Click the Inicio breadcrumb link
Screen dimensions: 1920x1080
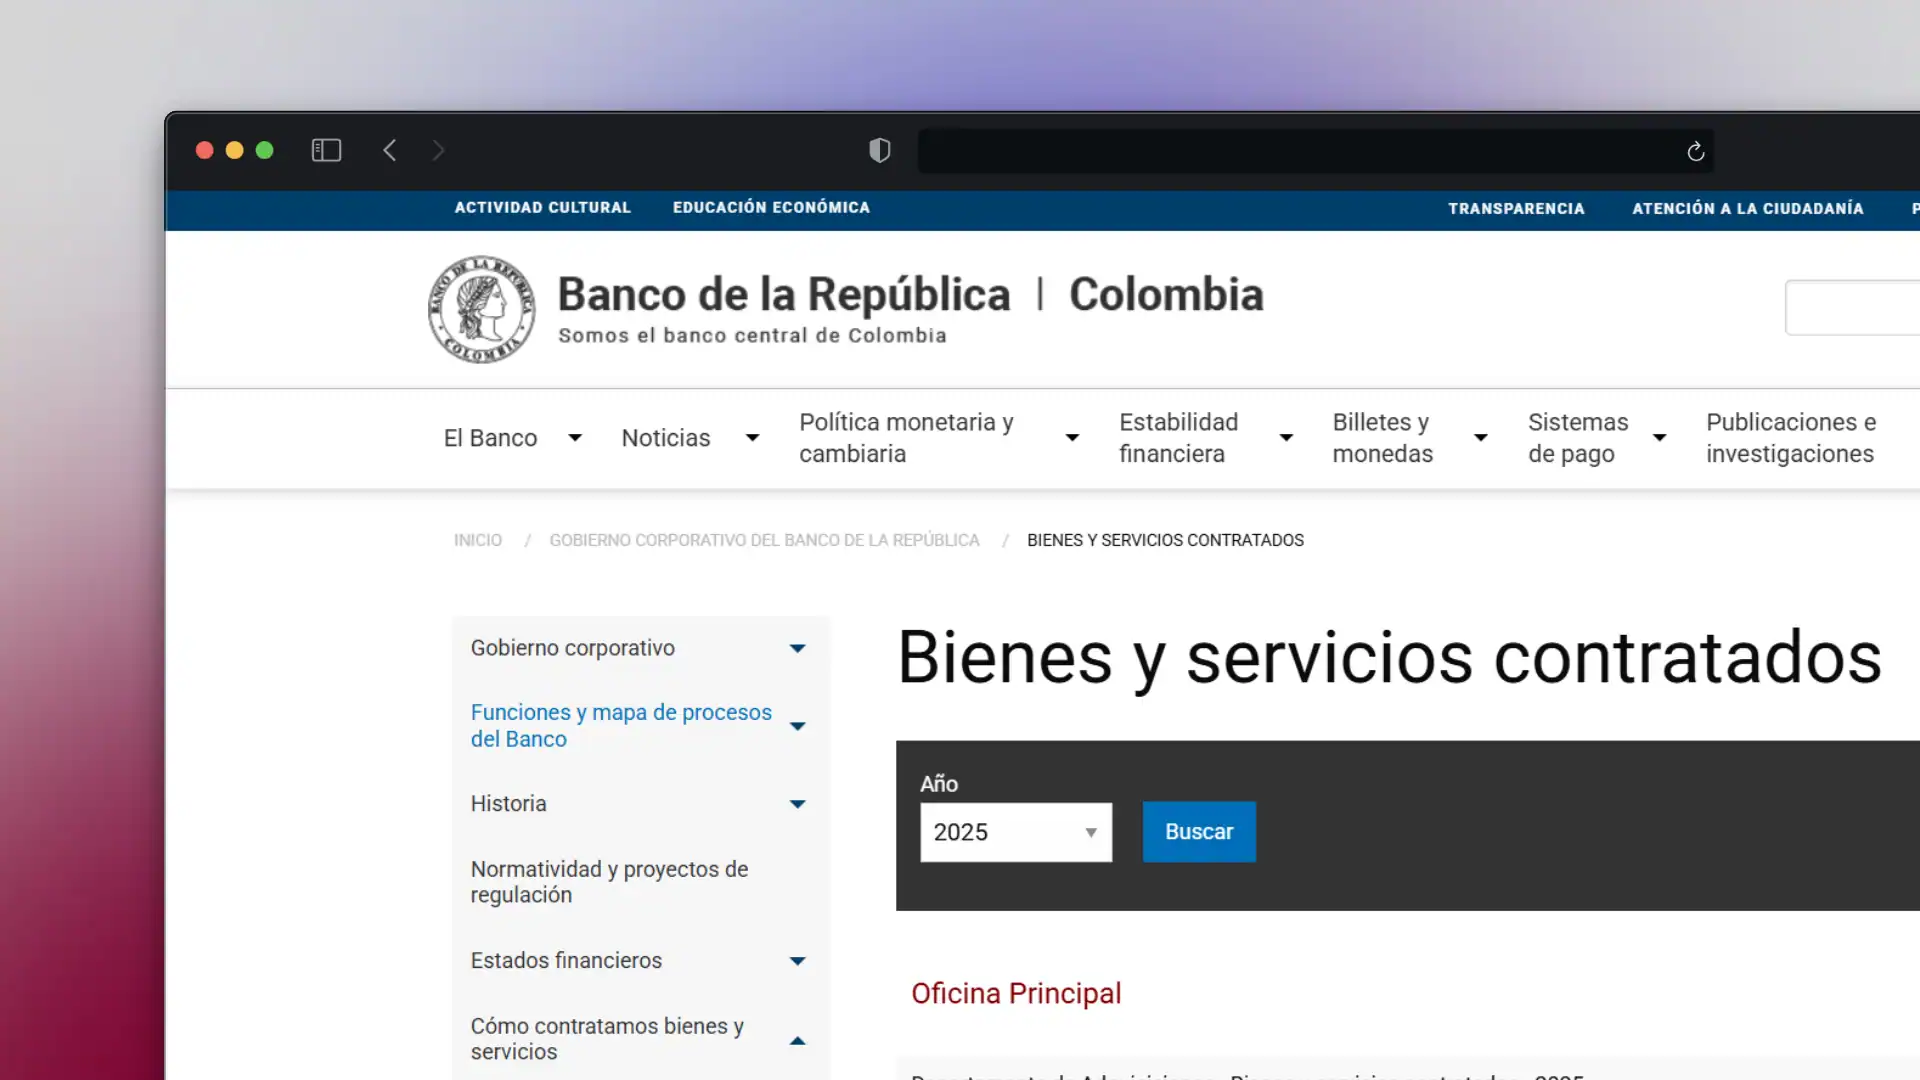click(478, 540)
